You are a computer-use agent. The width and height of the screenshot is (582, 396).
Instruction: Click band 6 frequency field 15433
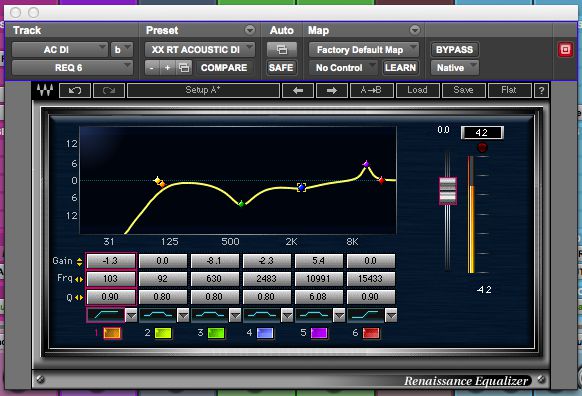pos(370,279)
